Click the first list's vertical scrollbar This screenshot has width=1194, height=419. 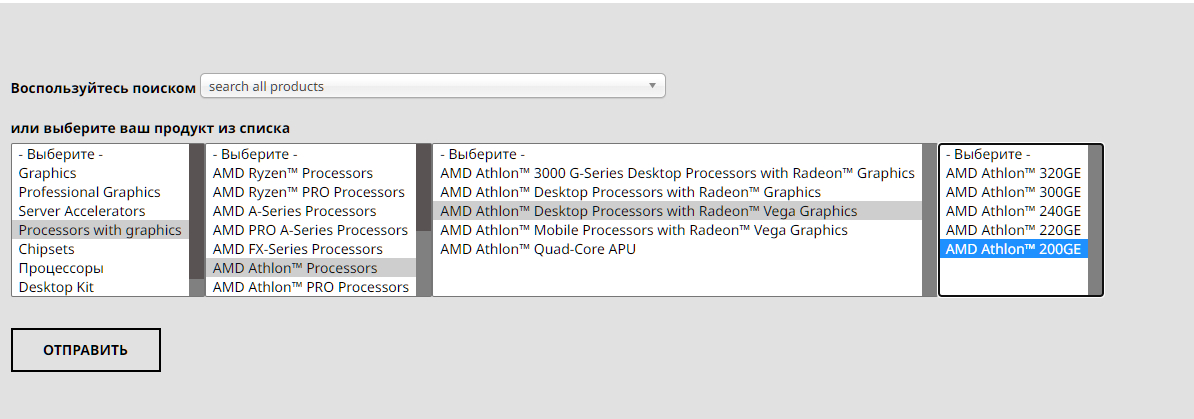pyautogui.click(x=196, y=220)
